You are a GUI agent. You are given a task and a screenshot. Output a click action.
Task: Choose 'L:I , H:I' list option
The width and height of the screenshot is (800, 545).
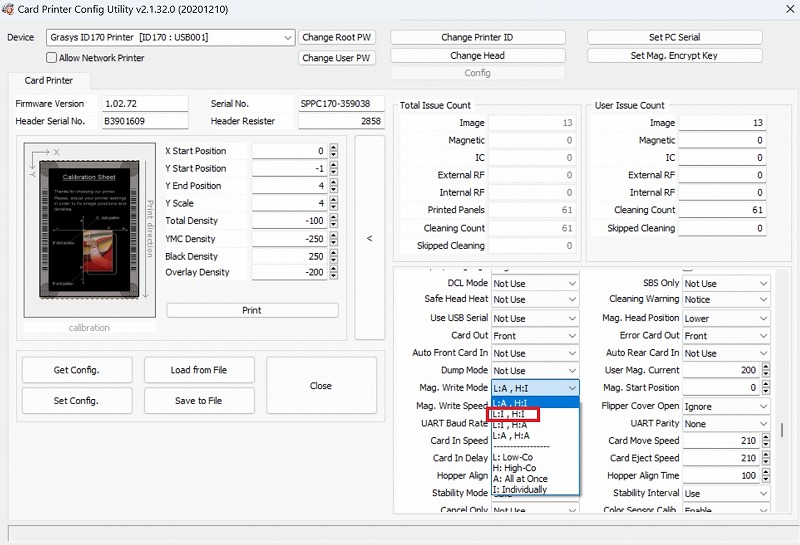535,414
